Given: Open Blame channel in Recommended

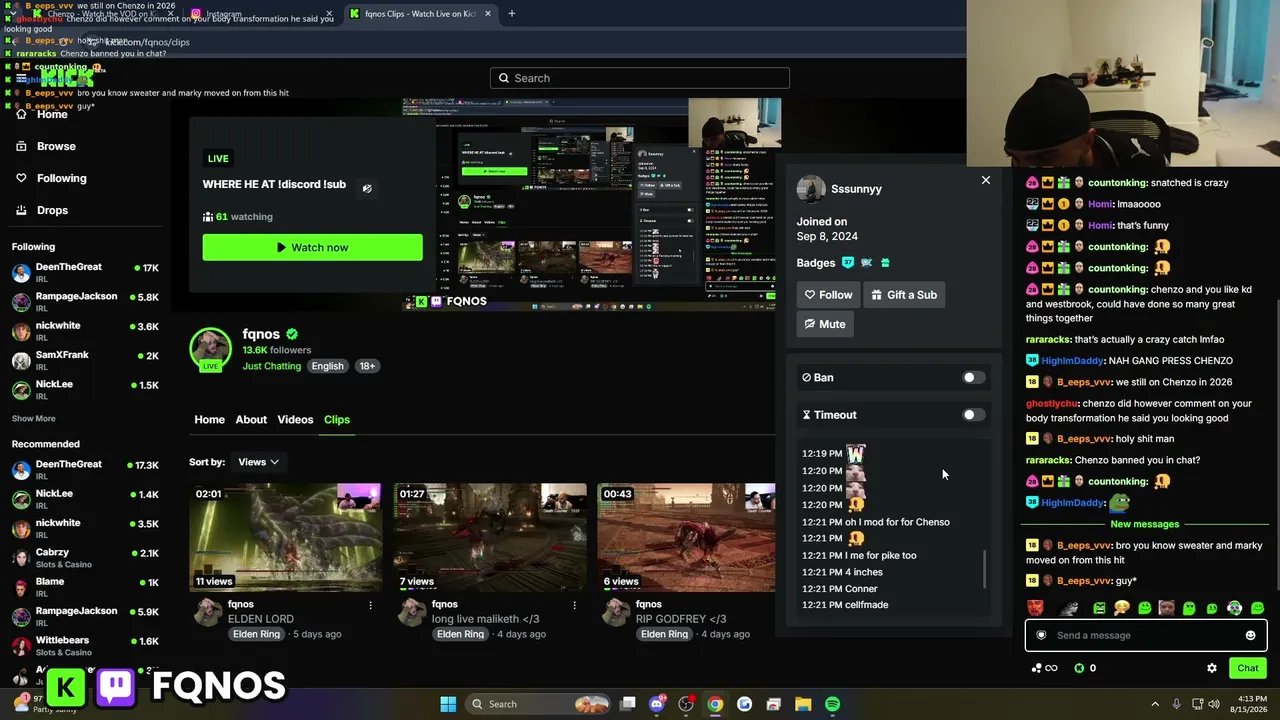Looking at the screenshot, I should tap(85, 587).
